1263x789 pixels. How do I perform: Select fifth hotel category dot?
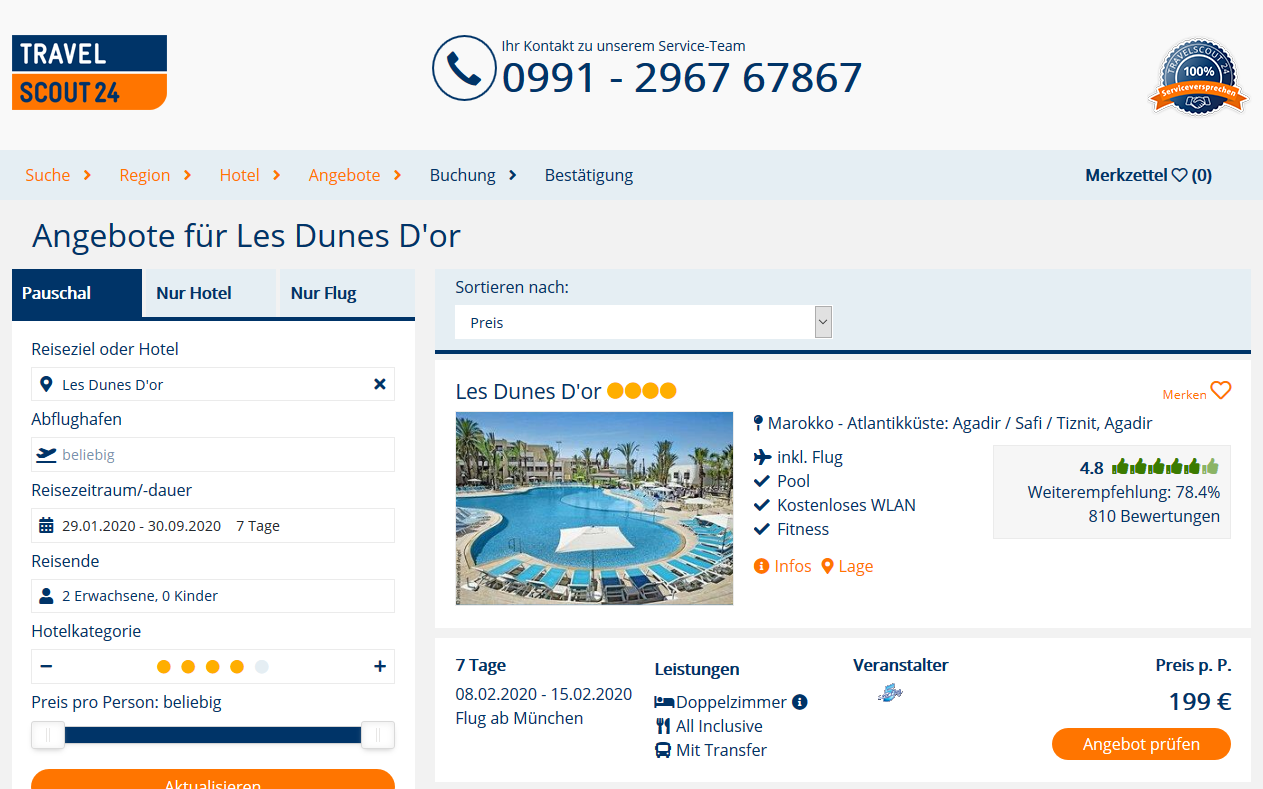tap(261, 667)
